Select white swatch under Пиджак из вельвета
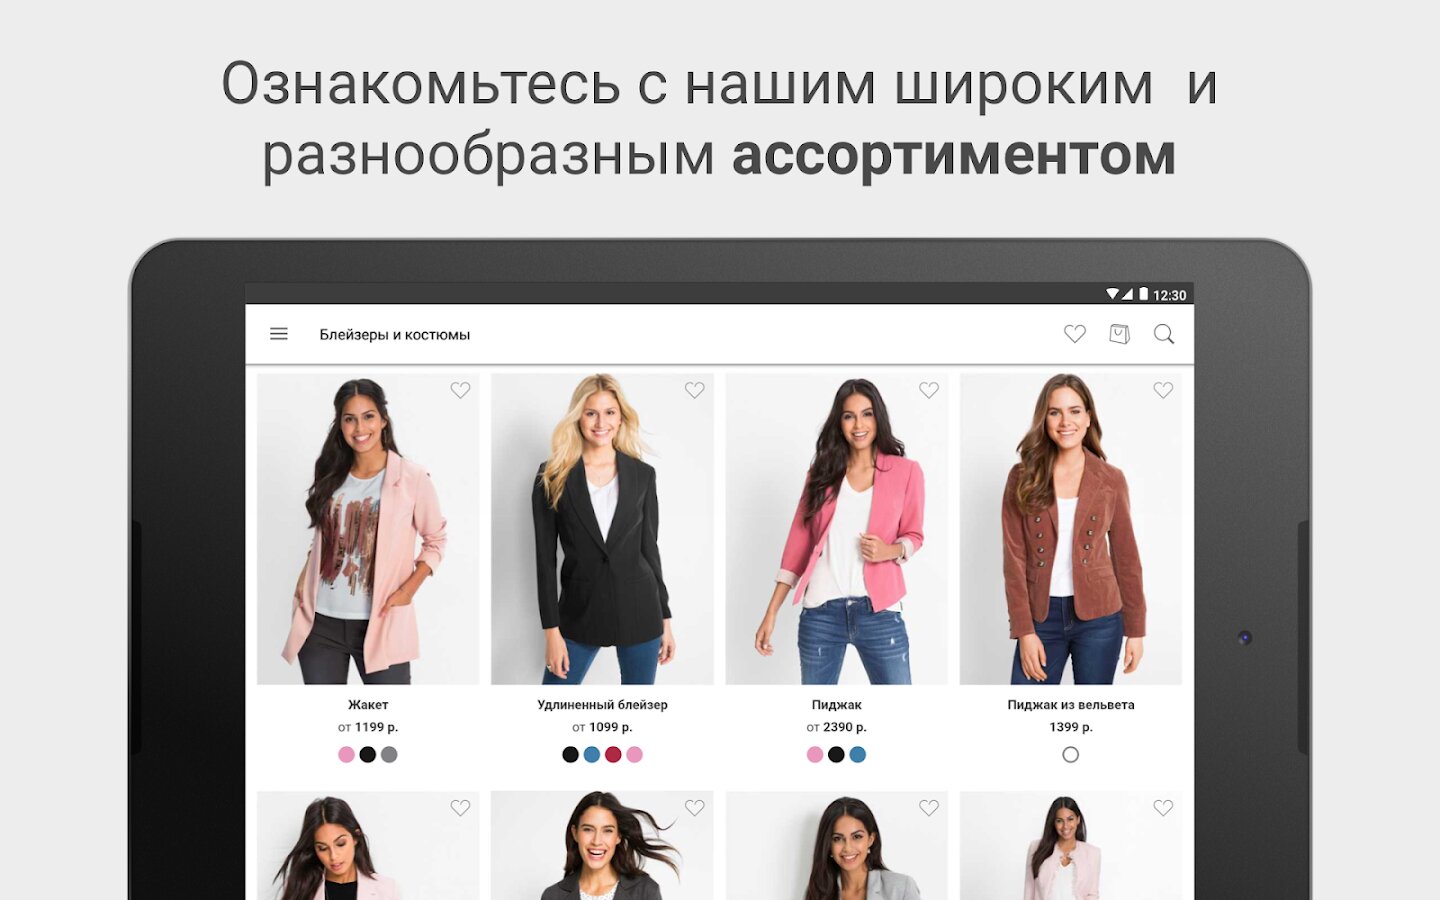The width and height of the screenshot is (1440, 900). (1071, 755)
